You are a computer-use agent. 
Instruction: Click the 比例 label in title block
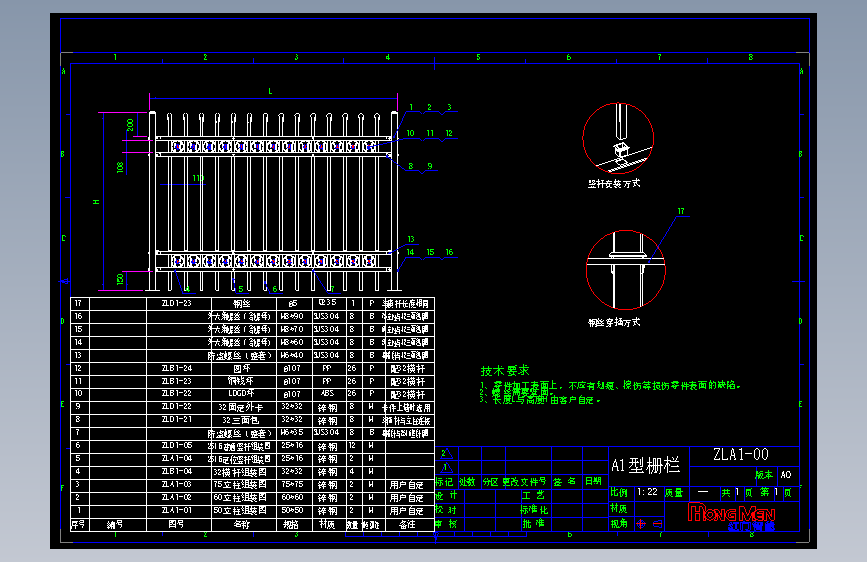pyautogui.click(x=619, y=492)
